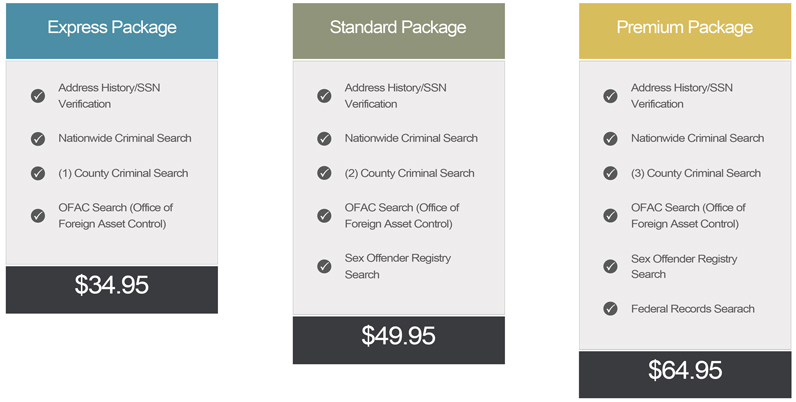
Task: Click checkmark beside Express Address History/SSN Verification
Action: (x=38, y=96)
